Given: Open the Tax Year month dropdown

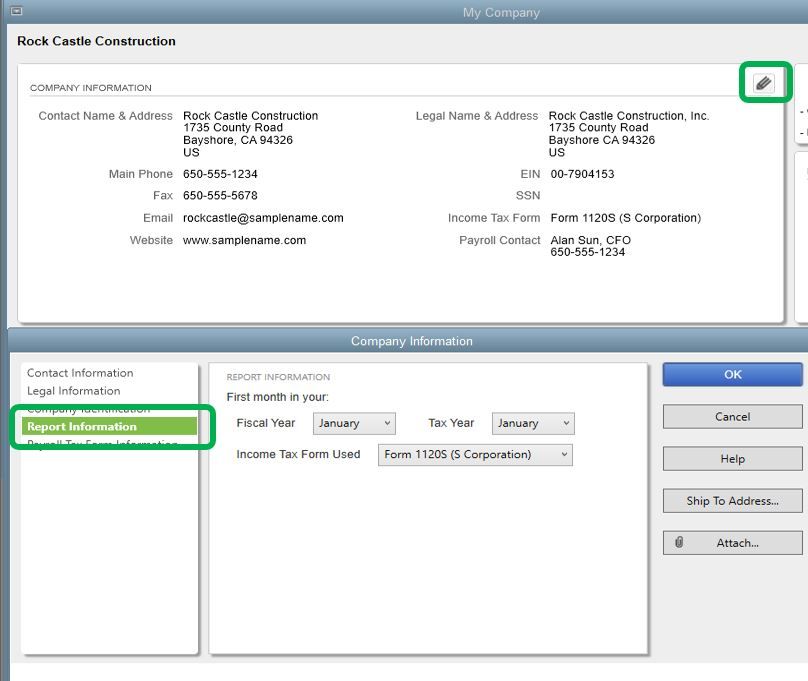Looking at the screenshot, I should pos(533,423).
